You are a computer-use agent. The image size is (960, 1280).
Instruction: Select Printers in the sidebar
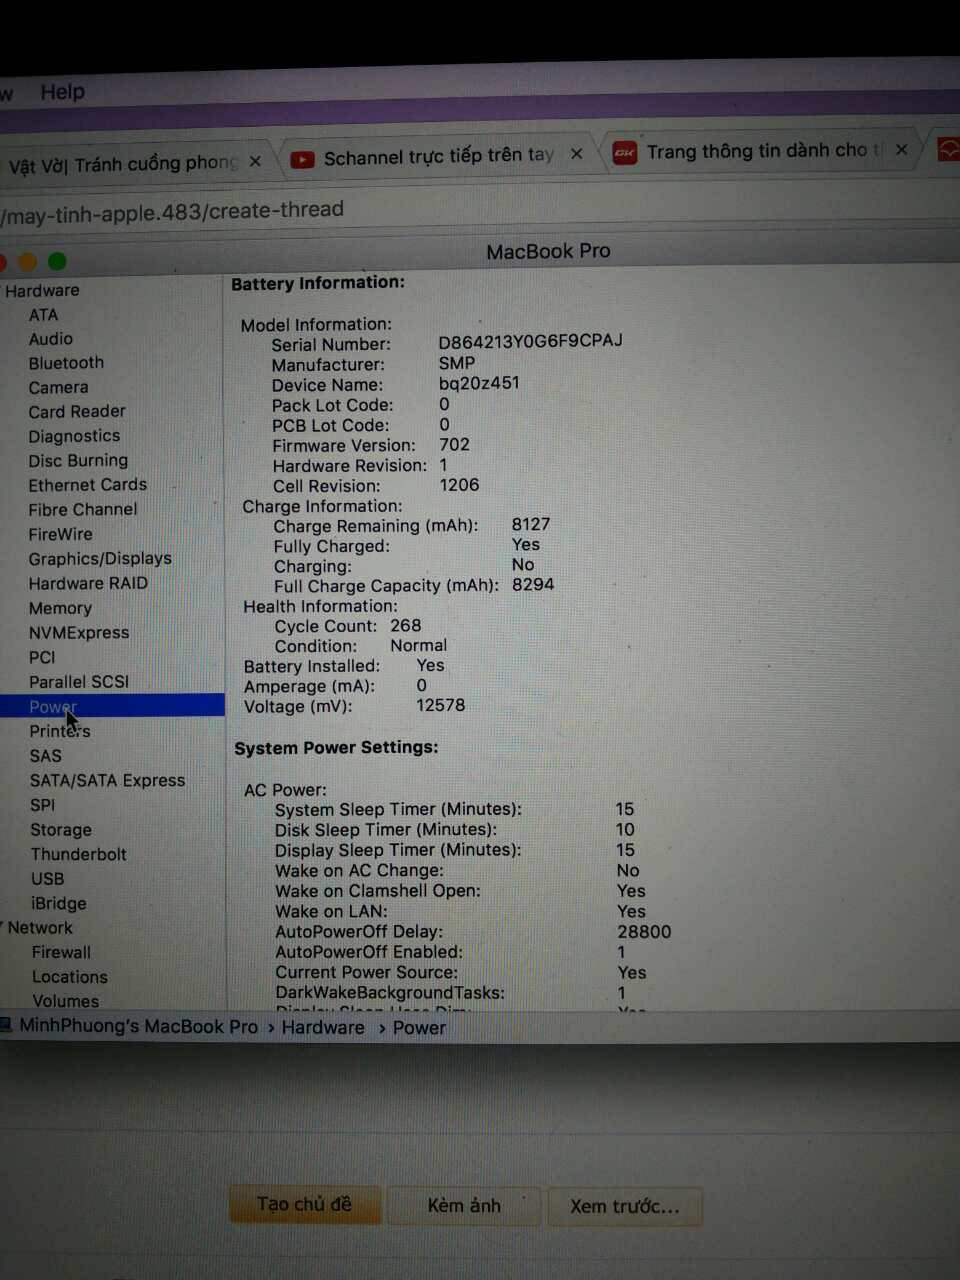[x=60, y=731]
